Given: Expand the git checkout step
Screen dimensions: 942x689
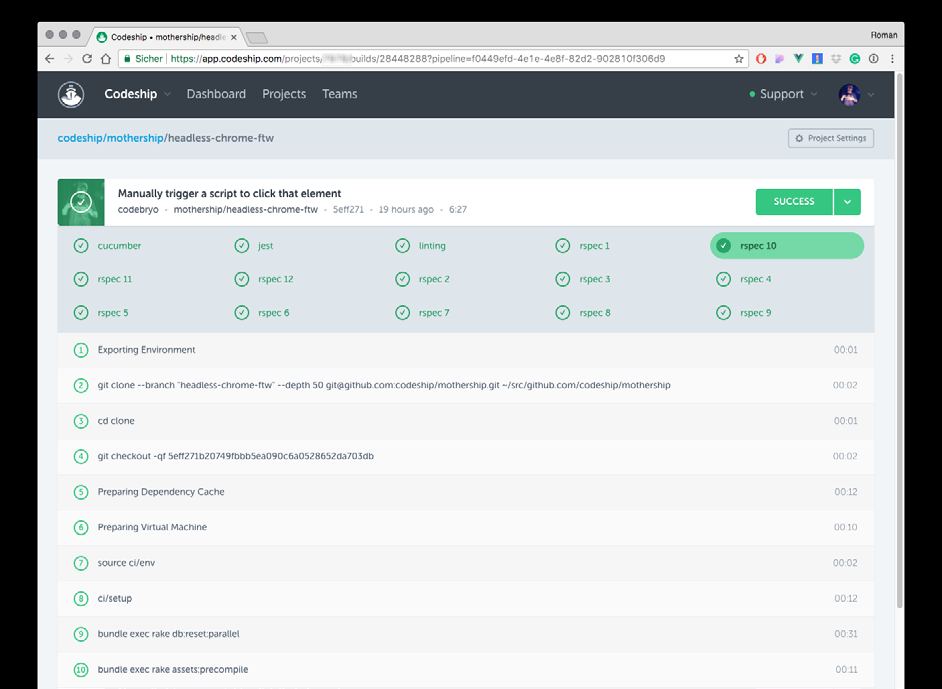Looking at the screenshot, I should coord(466,457).
